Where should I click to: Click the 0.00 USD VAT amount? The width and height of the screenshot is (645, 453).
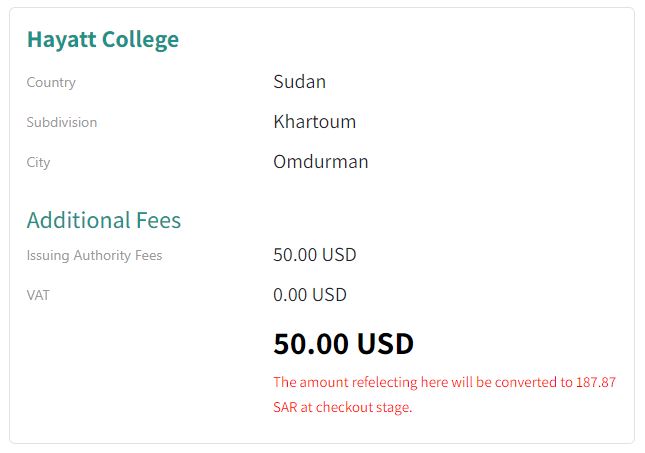pos(309,295)
